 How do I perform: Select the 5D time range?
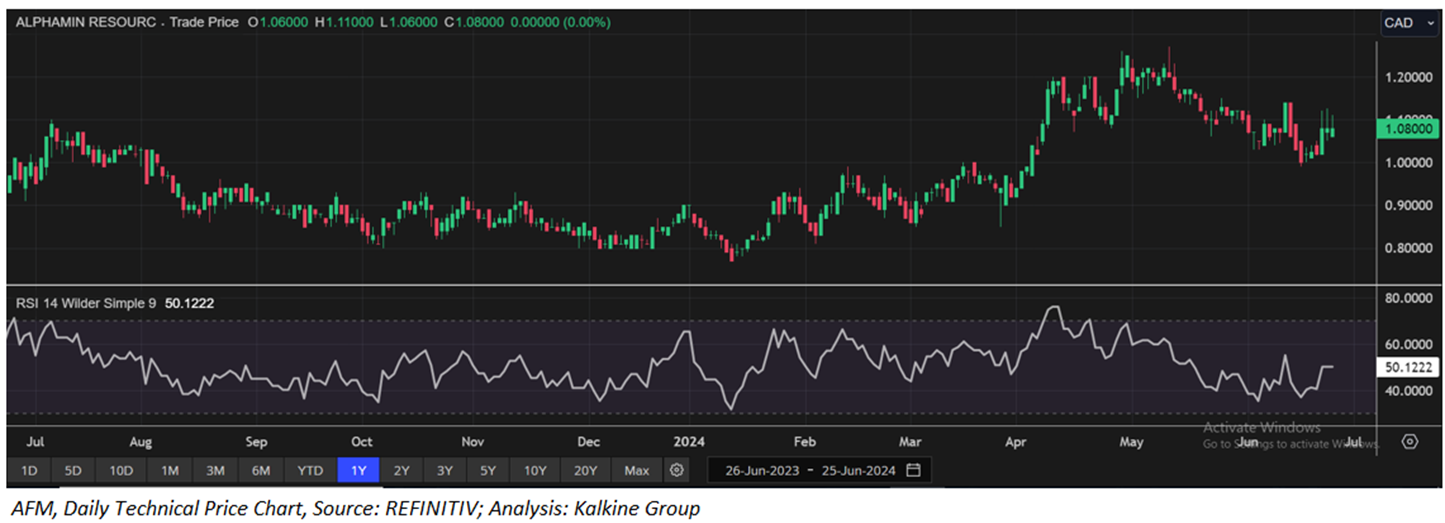pyautogui.click(x=73, y=470)
